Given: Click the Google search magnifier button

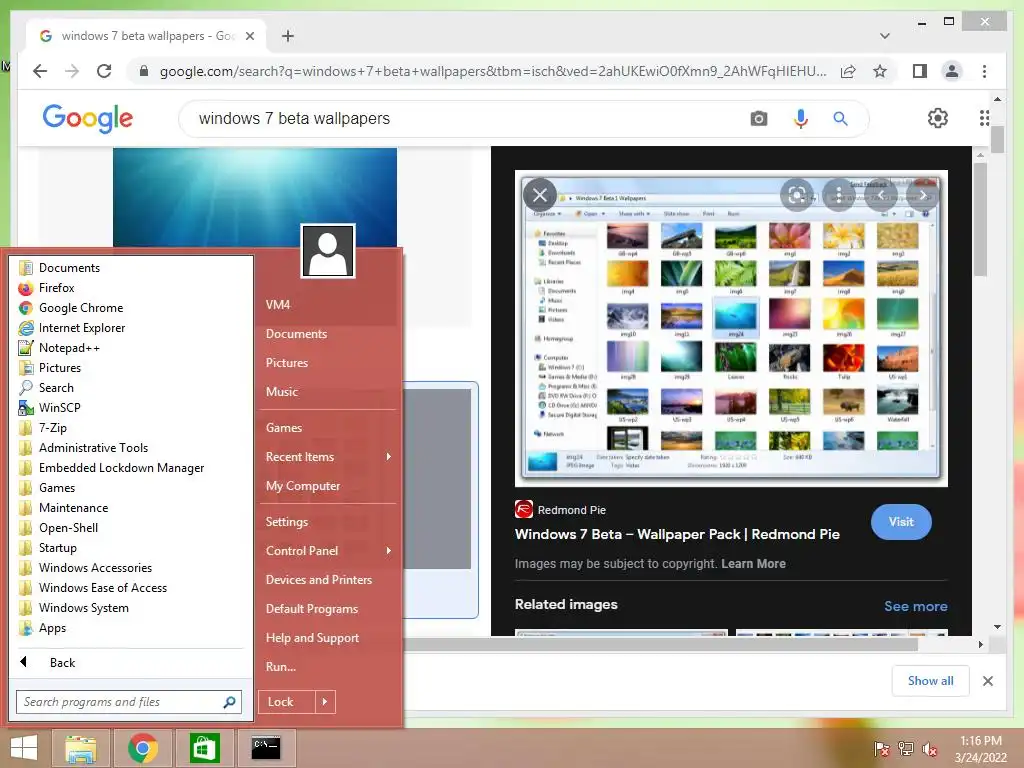Looking at the screenshot, I should (840, 119).
